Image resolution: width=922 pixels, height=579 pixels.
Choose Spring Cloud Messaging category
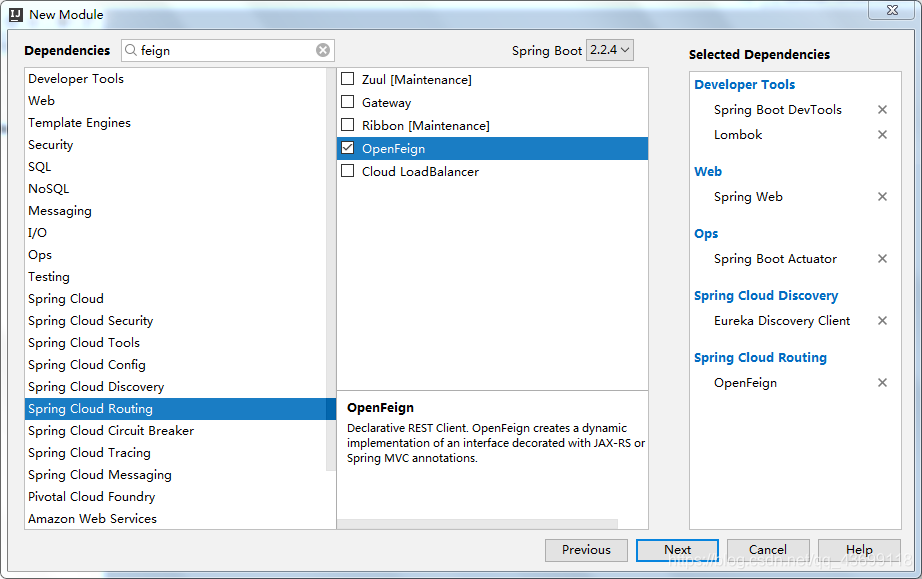coord(175,475)
